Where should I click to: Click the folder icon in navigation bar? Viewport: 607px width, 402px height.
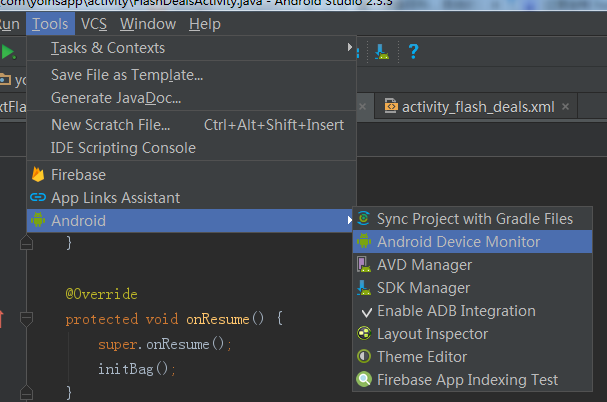5,79
